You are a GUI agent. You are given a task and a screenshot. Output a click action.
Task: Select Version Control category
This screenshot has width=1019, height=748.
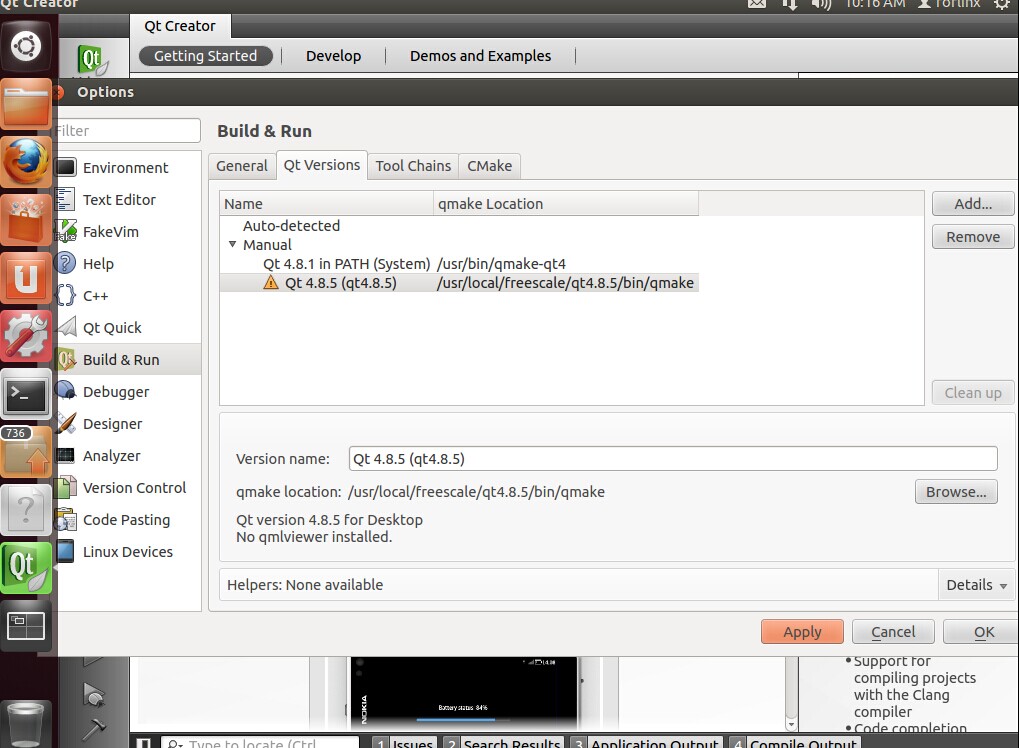click(129, 487)
